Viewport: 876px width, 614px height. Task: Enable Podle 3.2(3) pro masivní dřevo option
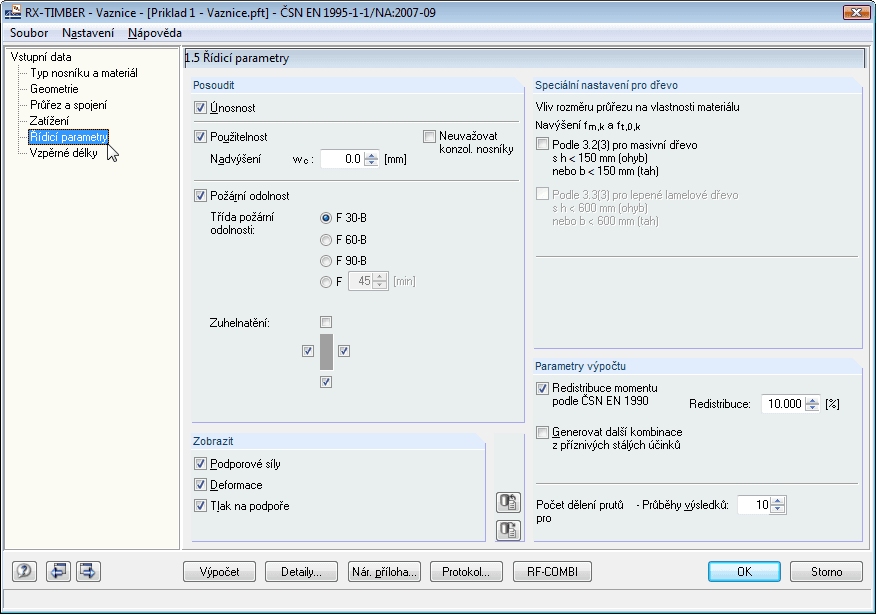[540, 143]
